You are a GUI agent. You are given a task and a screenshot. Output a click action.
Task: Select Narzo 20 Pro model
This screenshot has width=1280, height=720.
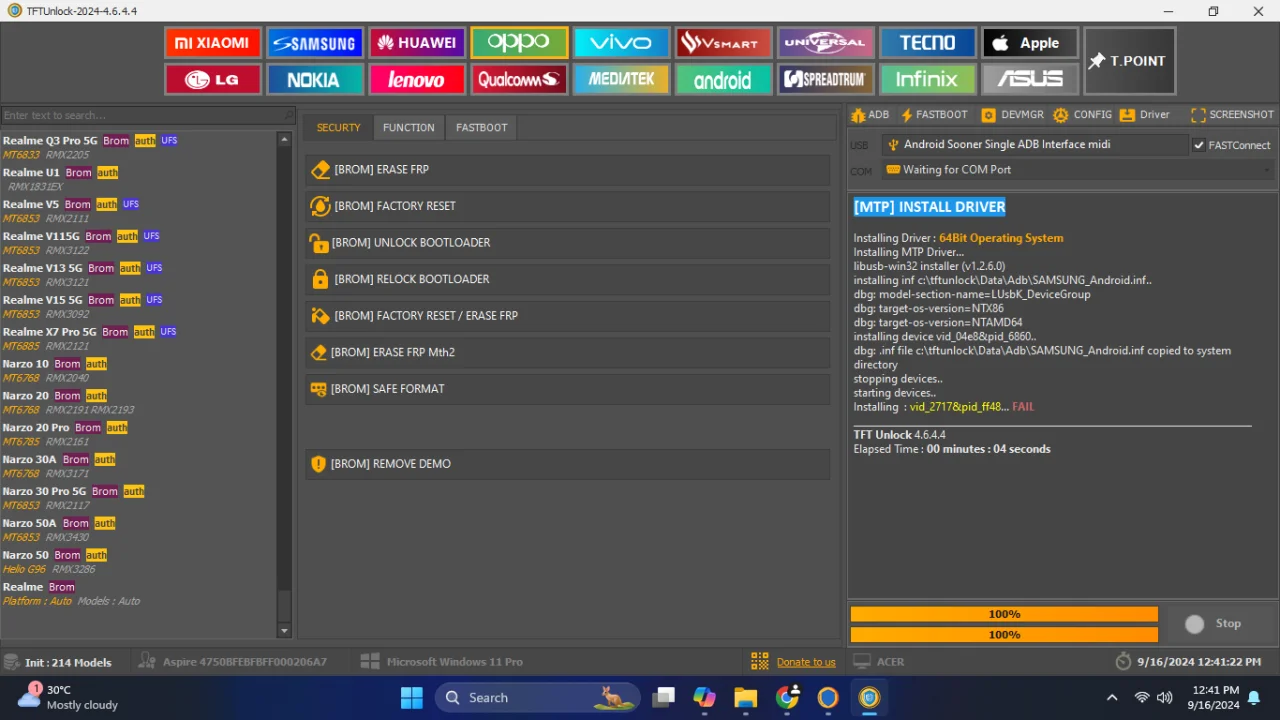click(x=138, y=434)
